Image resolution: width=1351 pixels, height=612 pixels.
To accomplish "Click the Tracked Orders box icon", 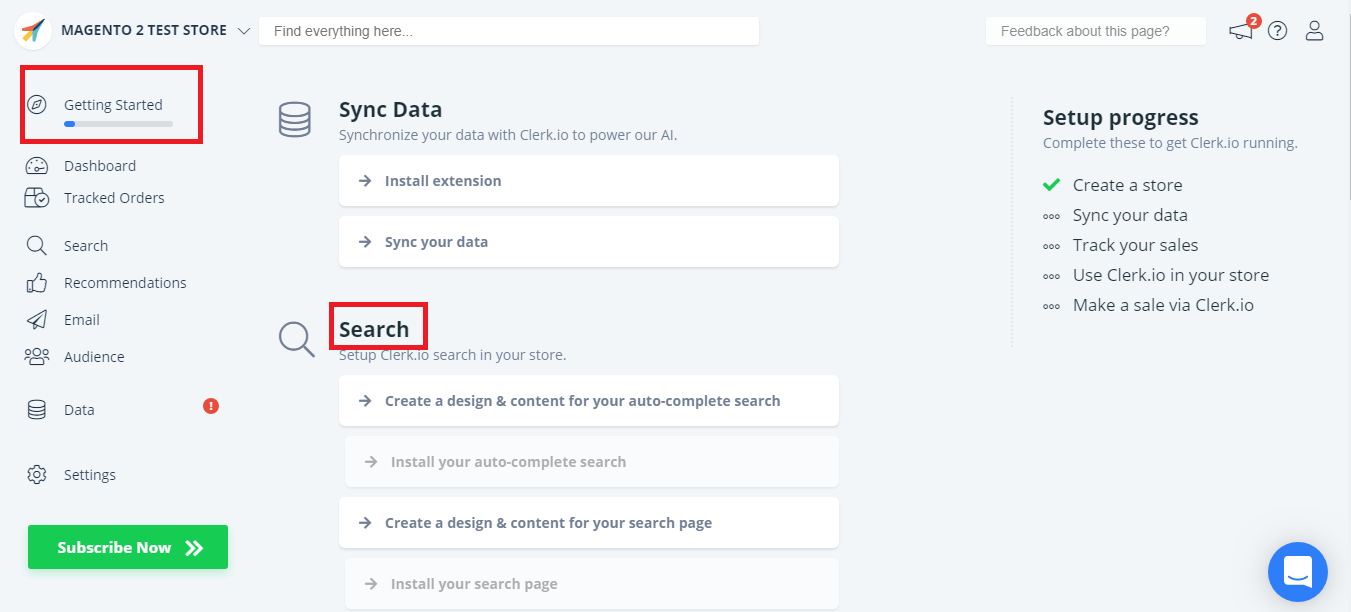I will [x=37, y=198].
